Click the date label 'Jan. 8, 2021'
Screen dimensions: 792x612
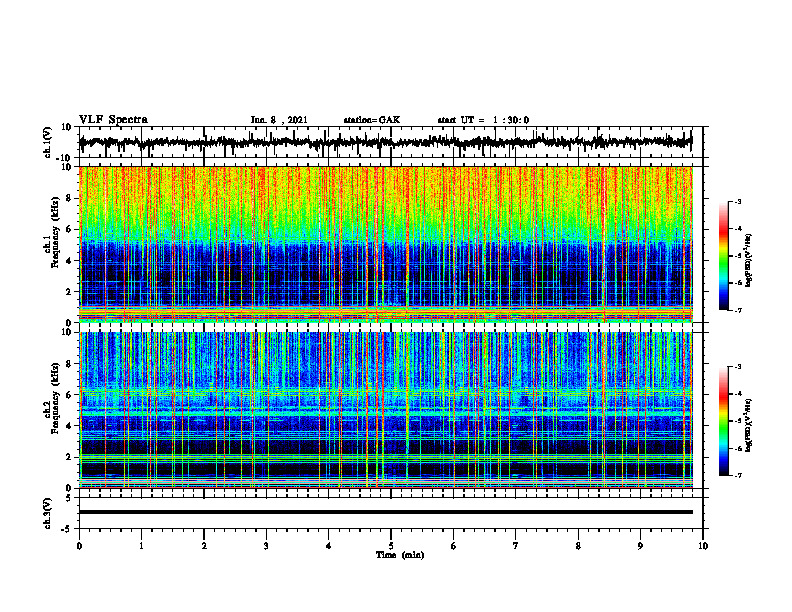point(279,120)
